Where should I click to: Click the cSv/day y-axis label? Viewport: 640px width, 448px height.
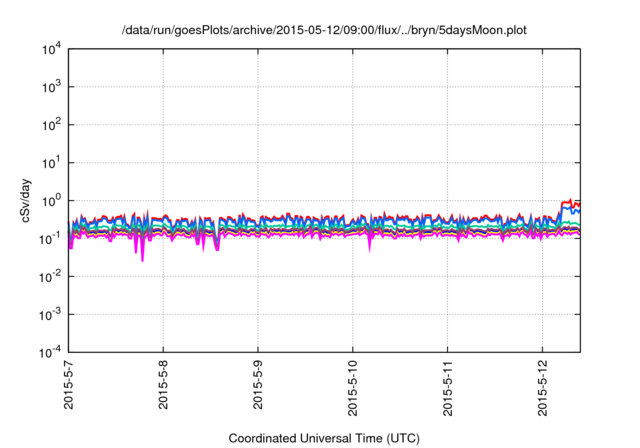click(25, 200)
